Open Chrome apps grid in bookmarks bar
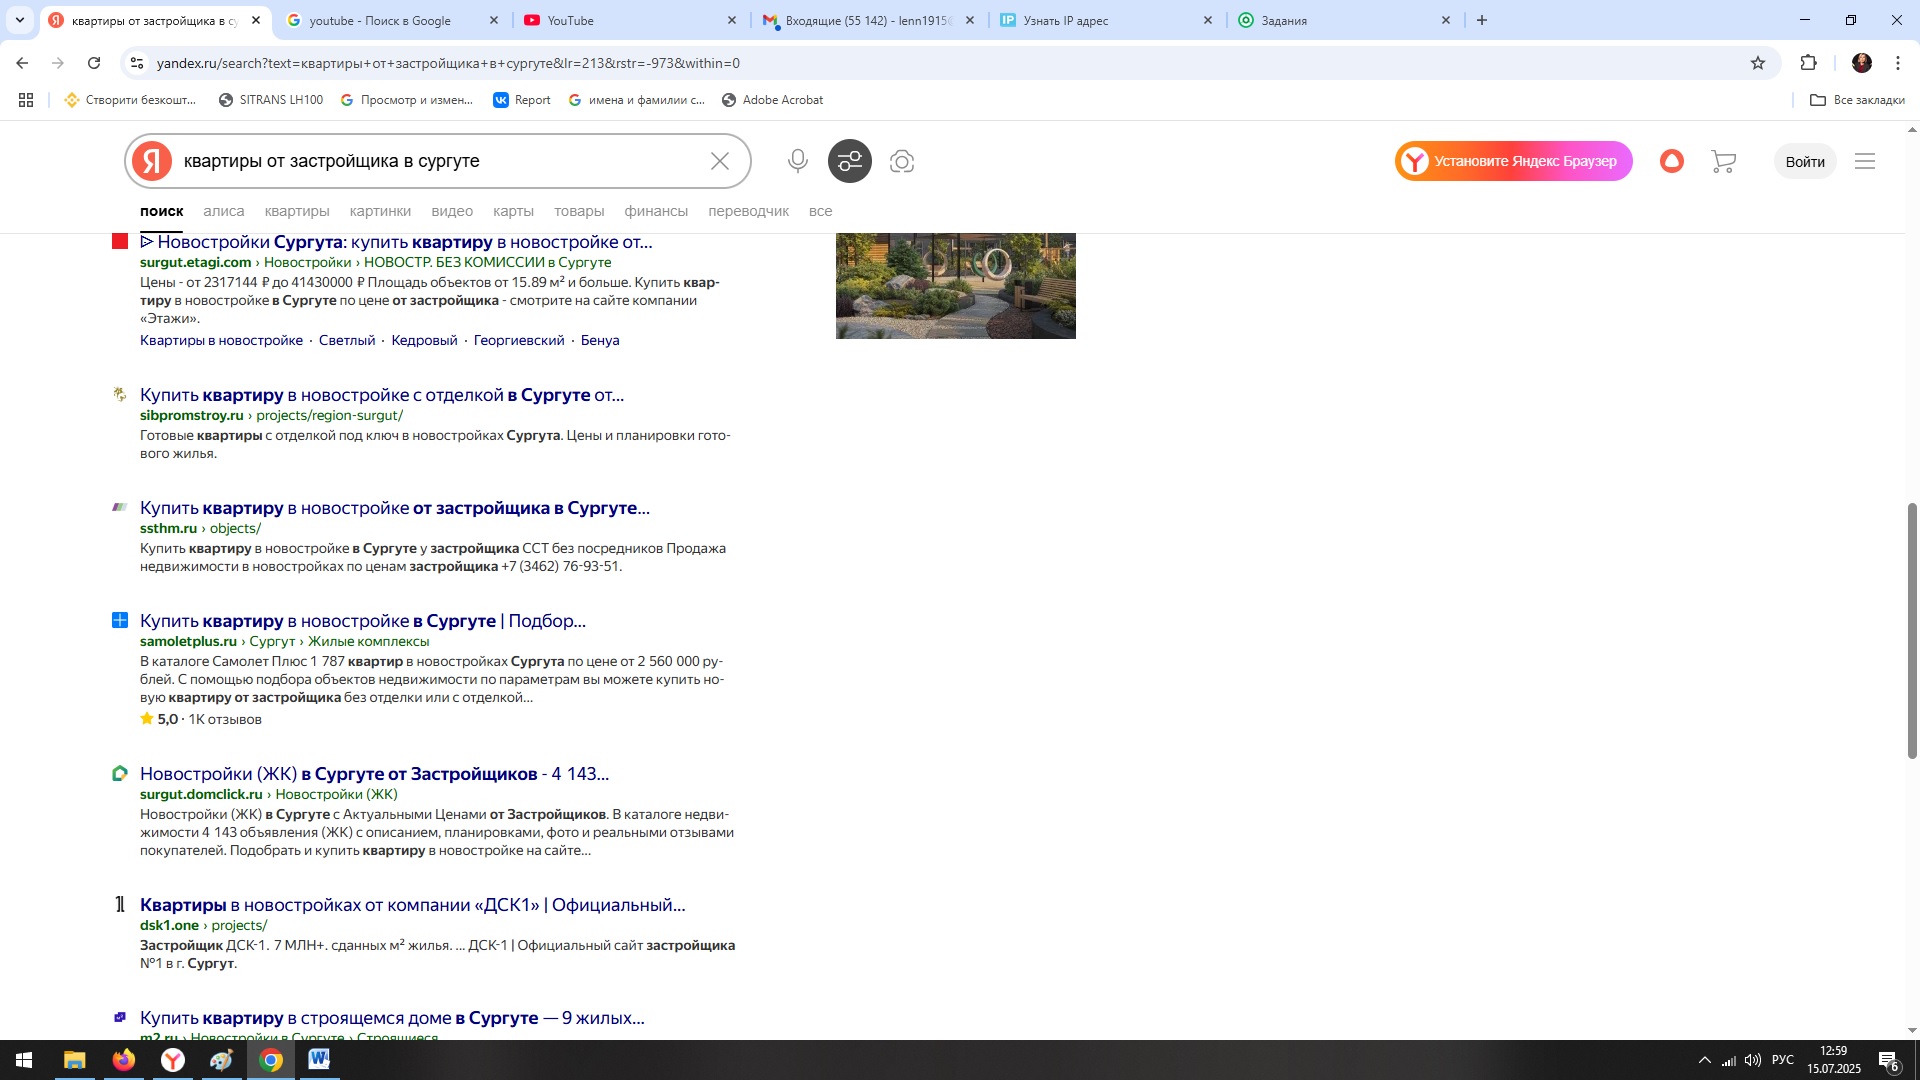Image resolution: width=1920 pixels, height=1080 pixels. (26, 100)
